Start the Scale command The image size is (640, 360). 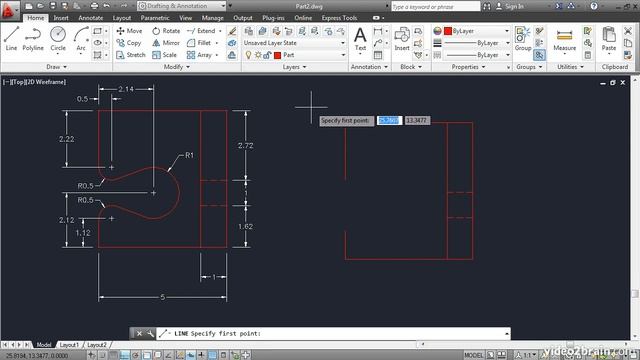164,55
